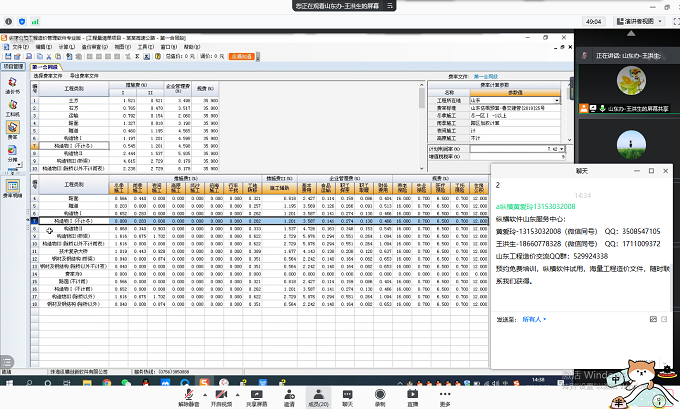
Task: Start the 录制 recording
Action: pyautogui.click(x=380, y=397)
